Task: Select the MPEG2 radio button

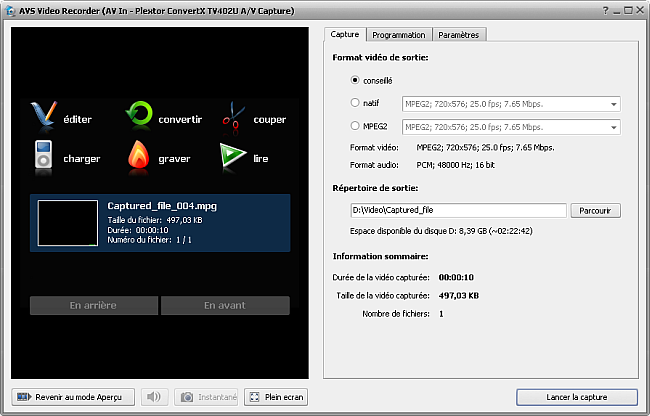Action: pyautogui.click(x=355, y=126)
